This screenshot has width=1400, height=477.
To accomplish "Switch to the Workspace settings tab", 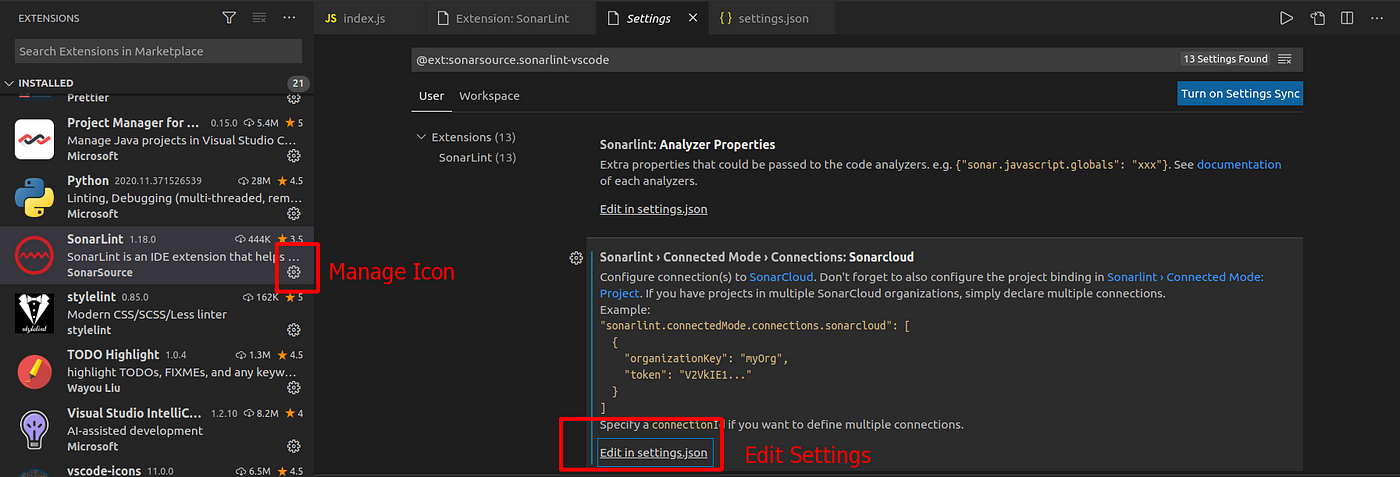I will pyautogui.click(x=489, y=96).
